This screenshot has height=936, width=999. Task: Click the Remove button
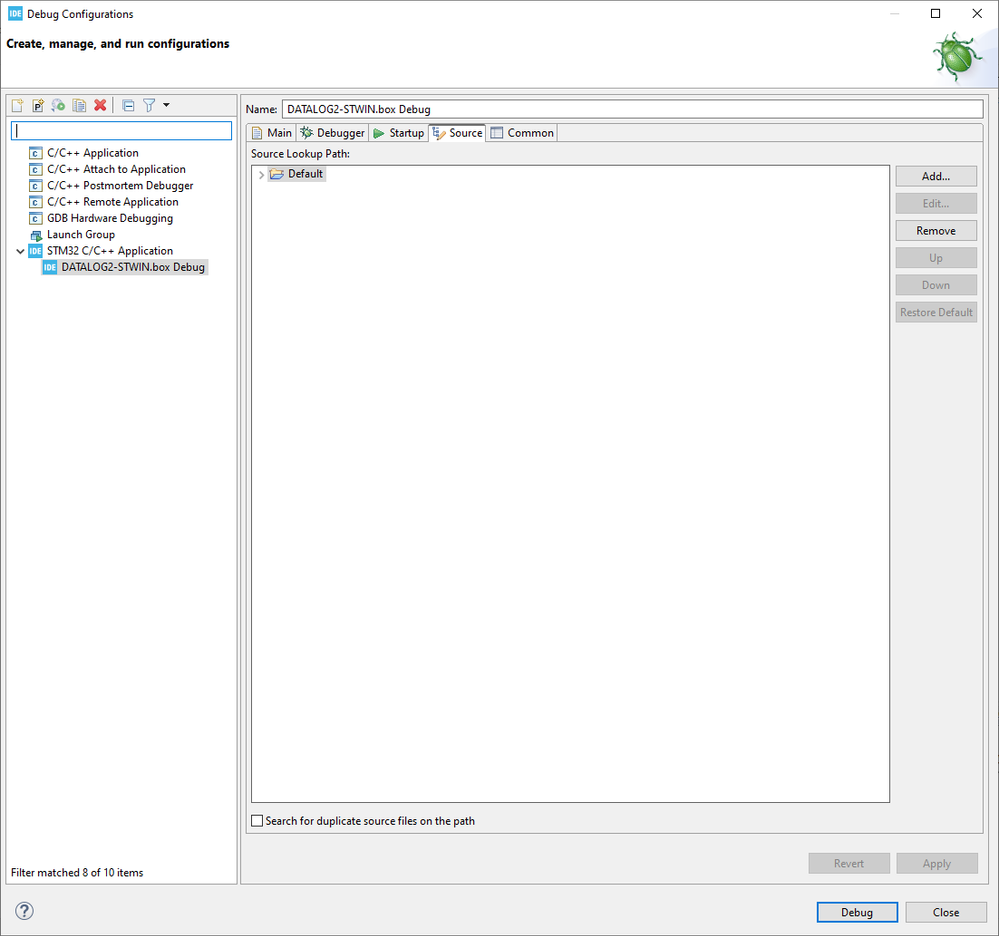936,231
